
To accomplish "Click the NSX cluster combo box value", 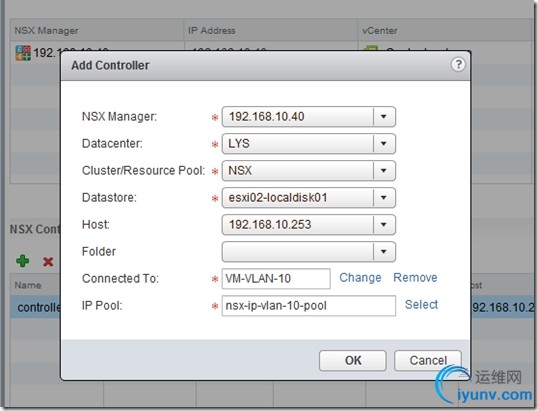I will point(240,171).
